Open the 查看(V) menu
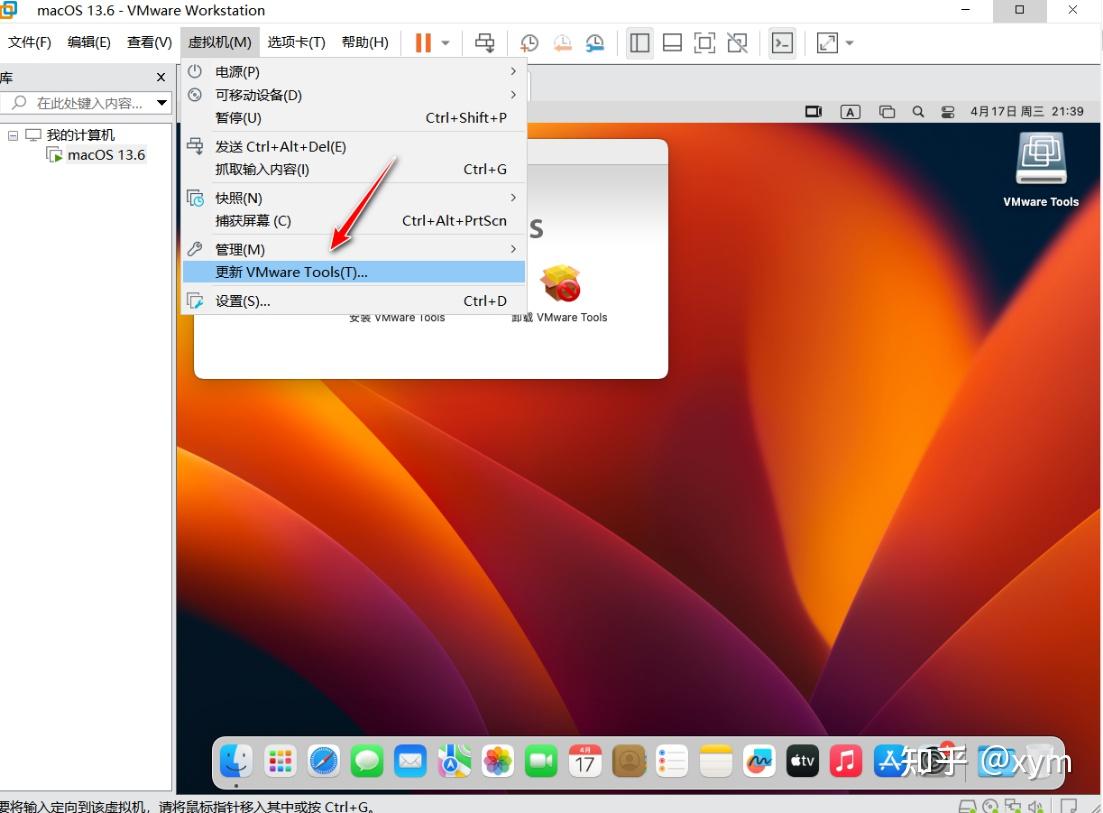Screen dimensions: 1103x813 (149, 42)
